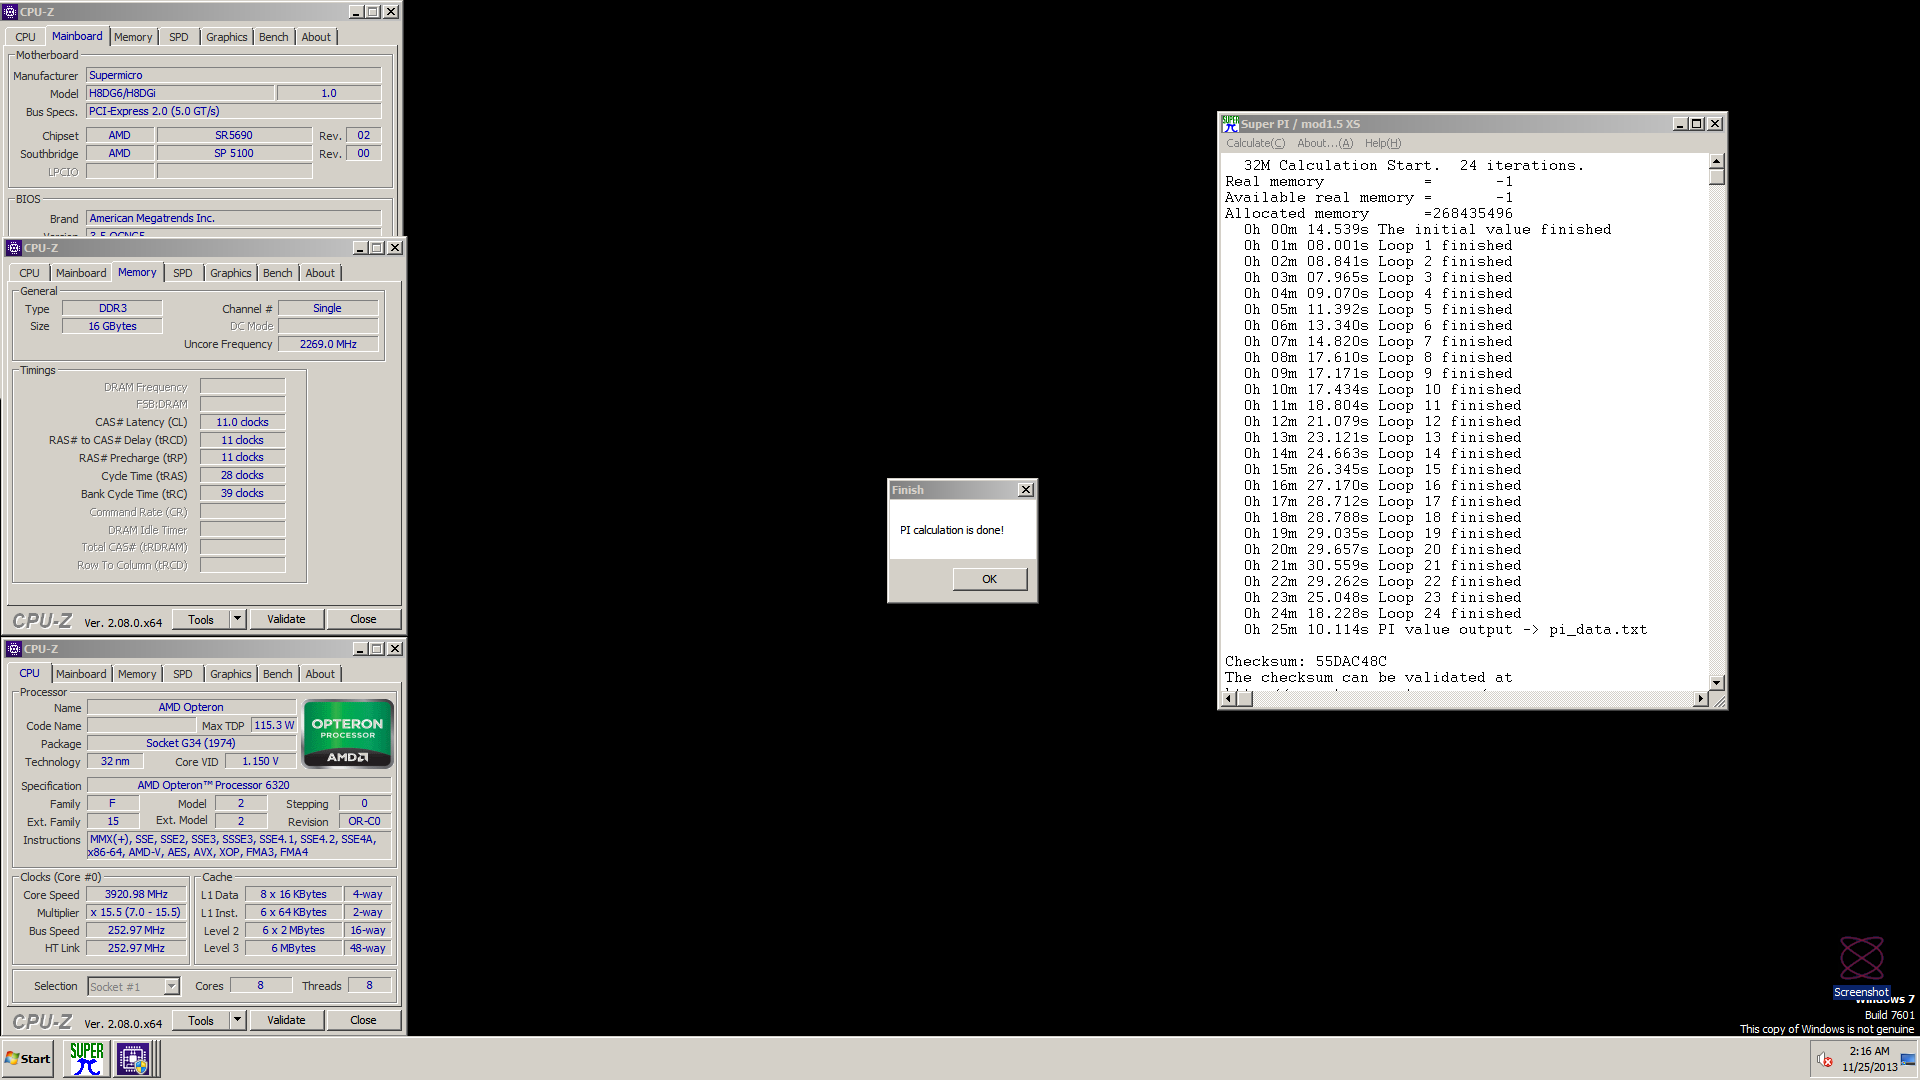Expand Tools dropdown arrow in Memory window

tap(238, 619)
